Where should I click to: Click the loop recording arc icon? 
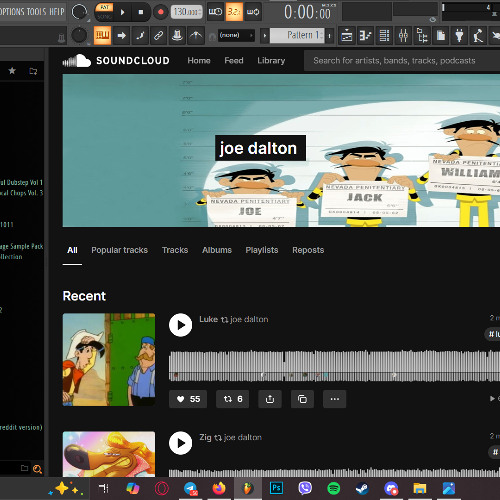pos(196,35)
